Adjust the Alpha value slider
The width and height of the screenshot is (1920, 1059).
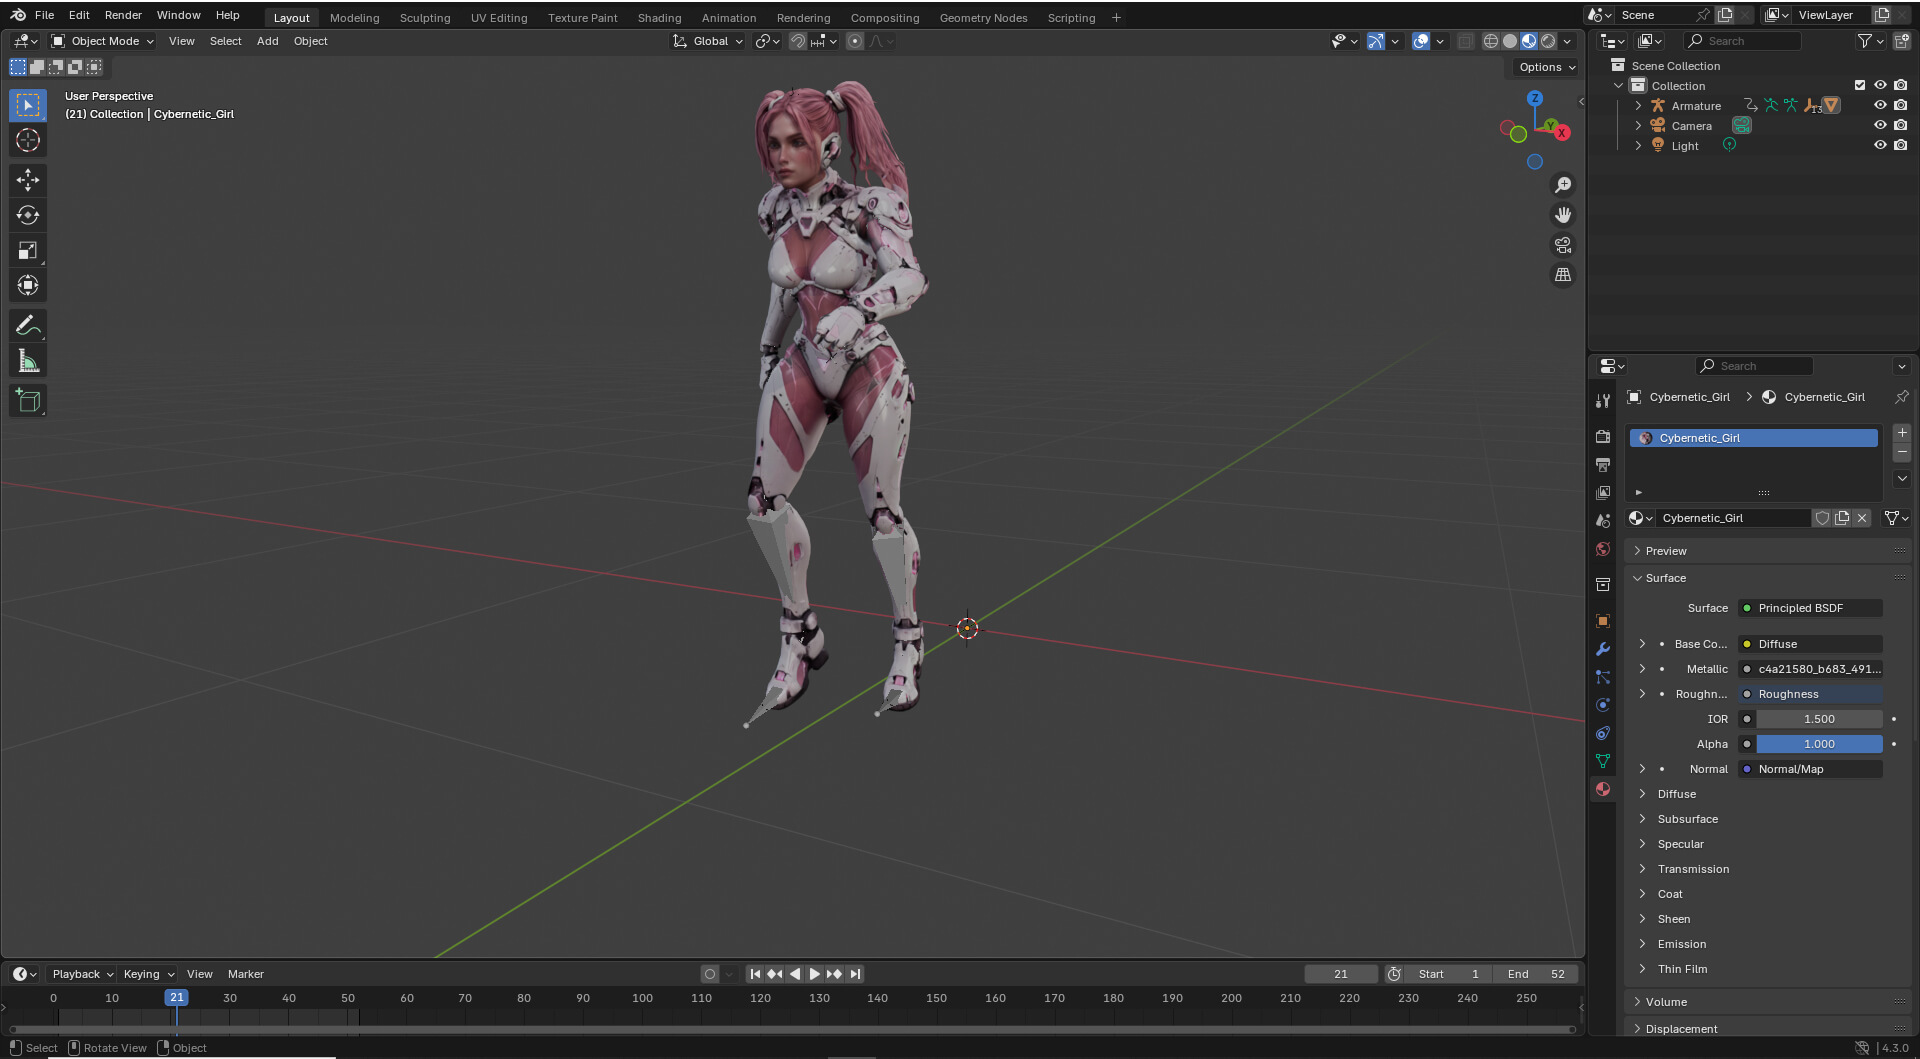(1819, 744)
